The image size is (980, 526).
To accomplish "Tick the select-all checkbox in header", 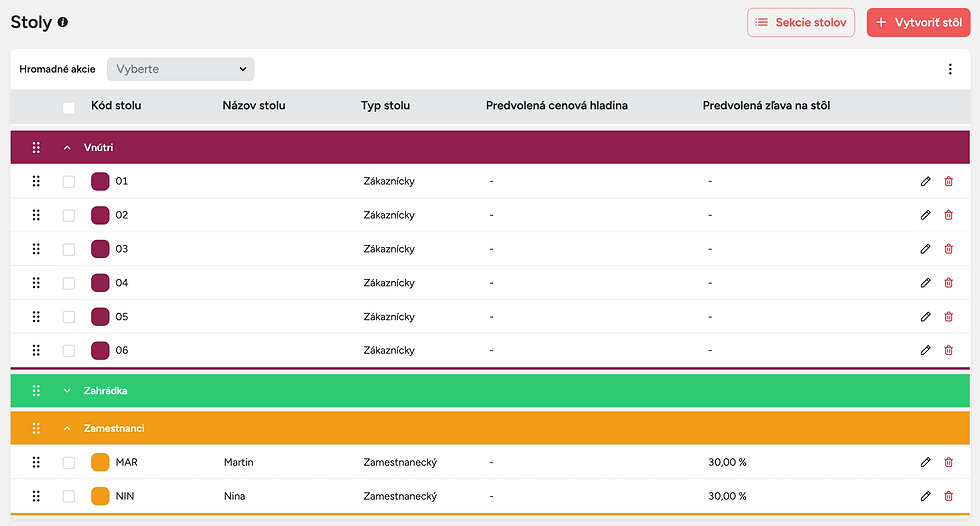I will point(69,108).
